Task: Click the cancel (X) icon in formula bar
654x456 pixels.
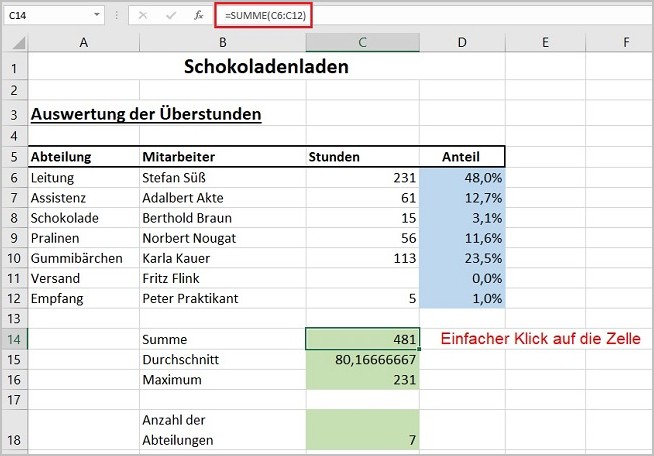Action: tap(143, 15)
